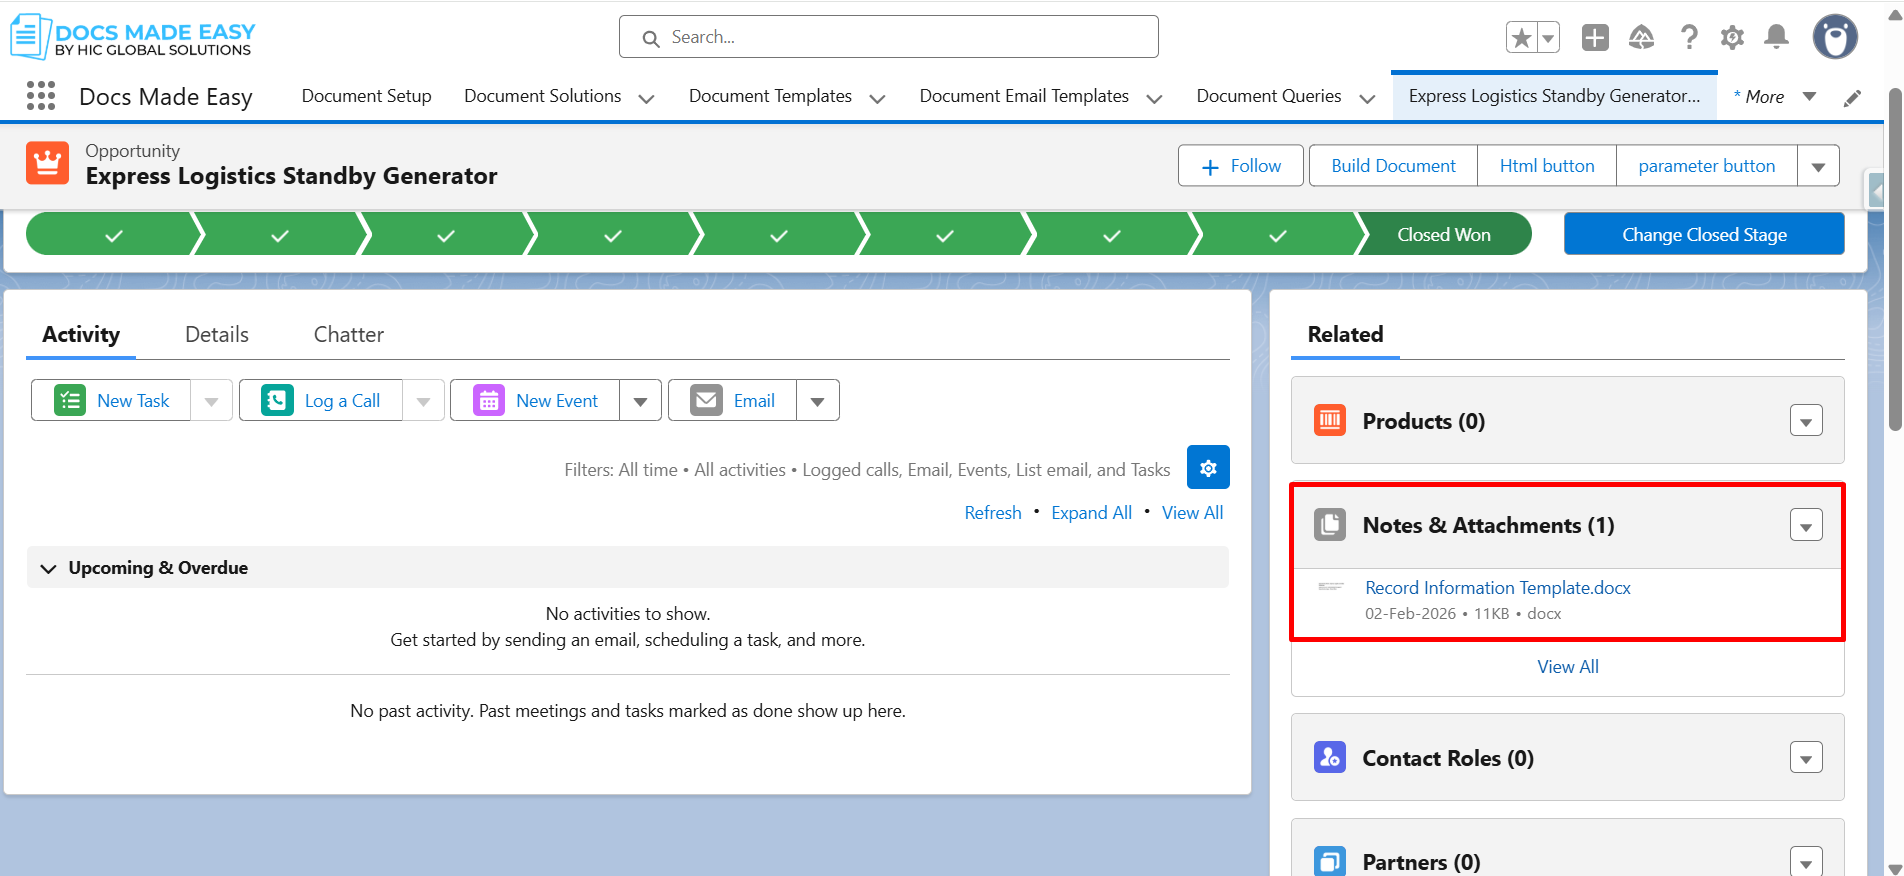This screenshot has width=1904, height=876.
Task: Open user profile avatar menu
Action: (1835, 38)
